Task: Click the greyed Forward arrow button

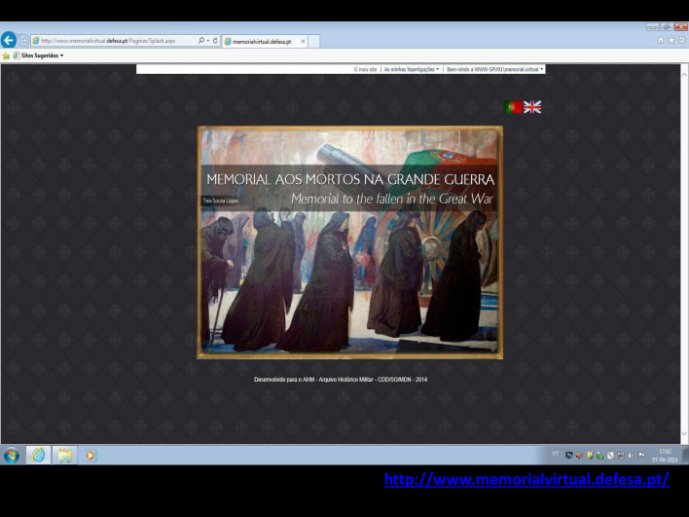Action: (x=24, y=41)
